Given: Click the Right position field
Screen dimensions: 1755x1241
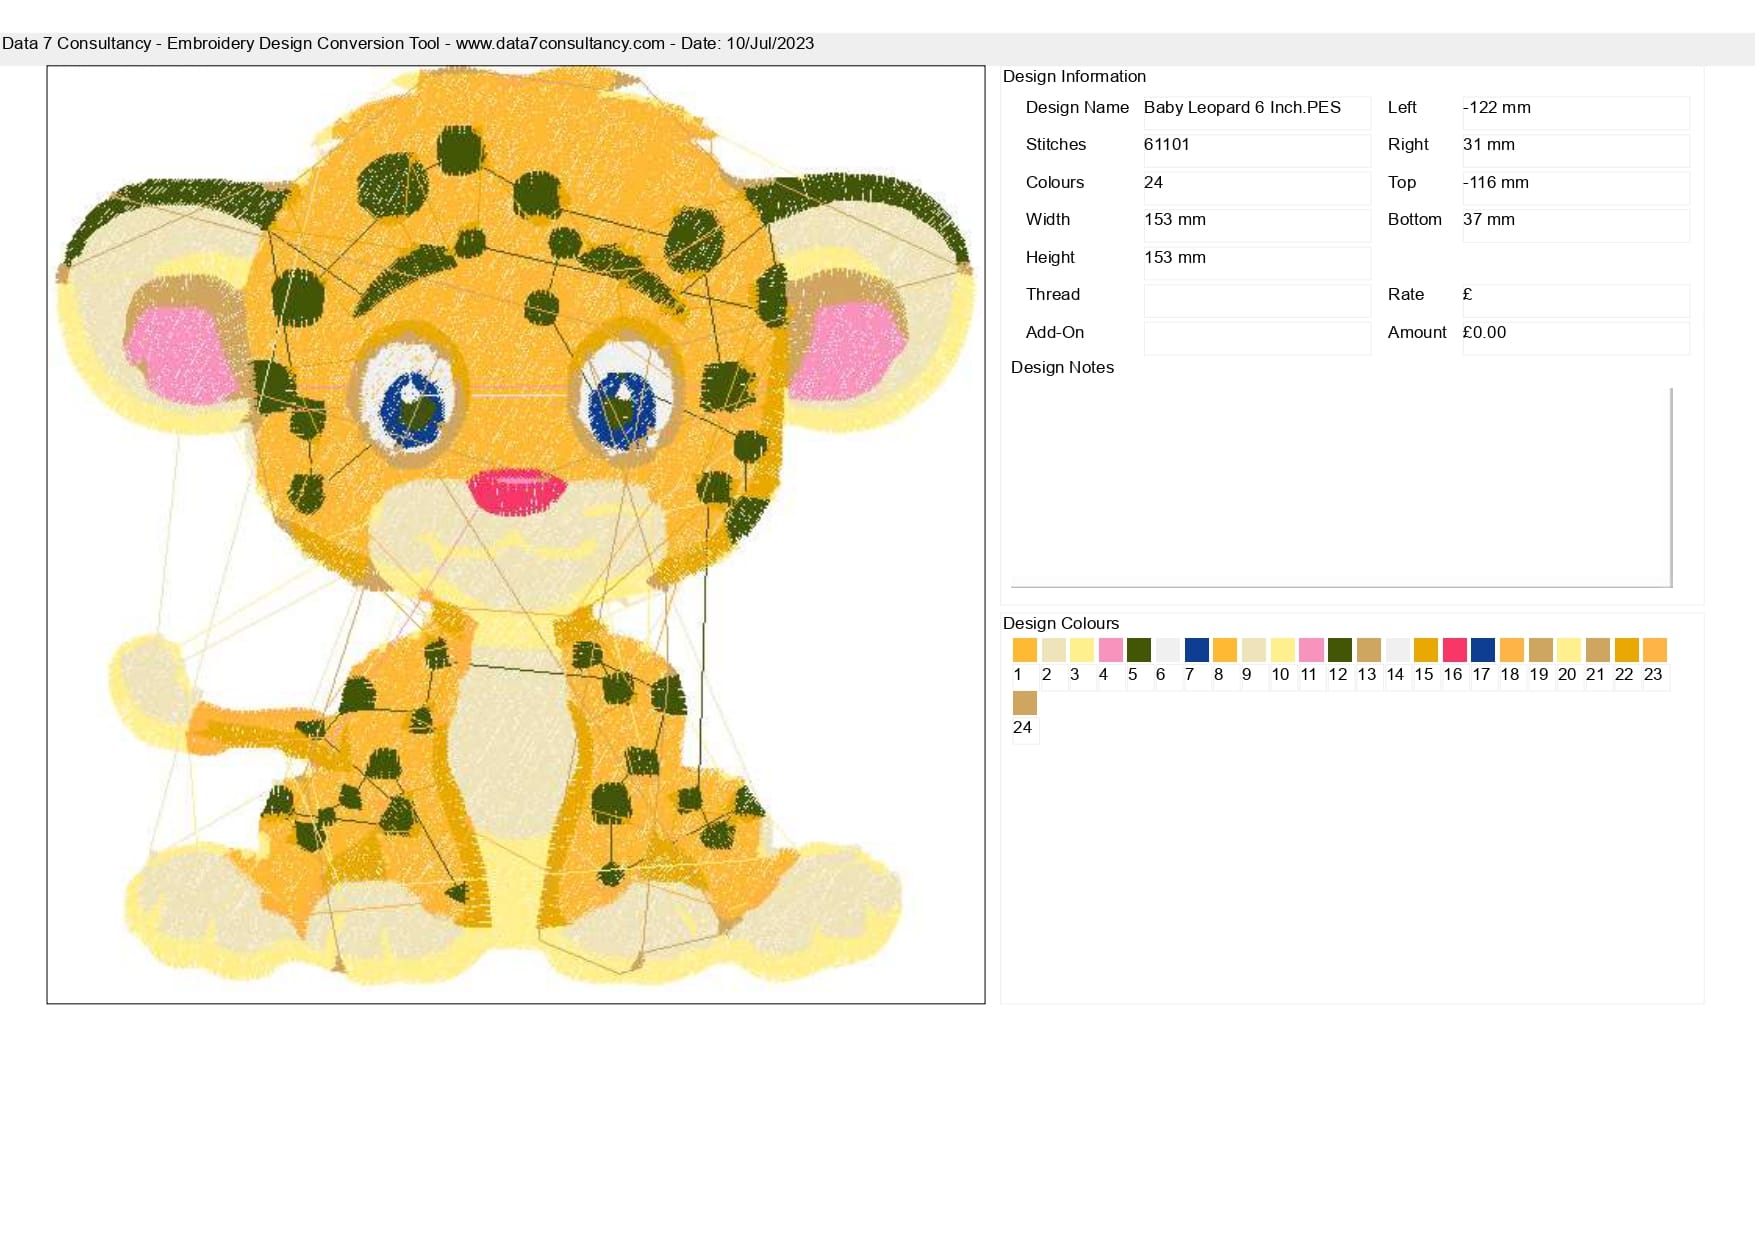Looking at the screenshot, I should point(1576,150).
